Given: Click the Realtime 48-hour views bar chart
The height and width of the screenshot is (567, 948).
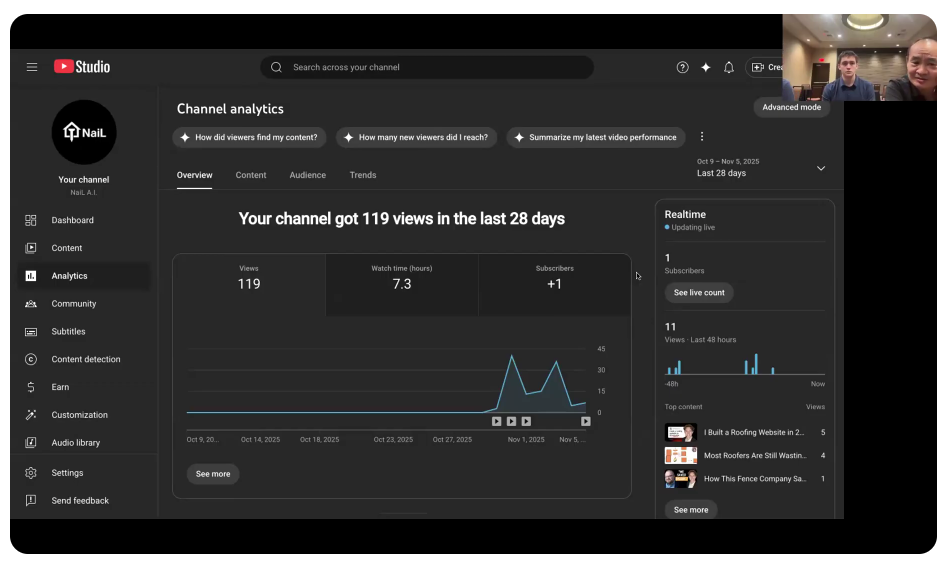Looking at the screenshot, I should click(x=745, y=364).
